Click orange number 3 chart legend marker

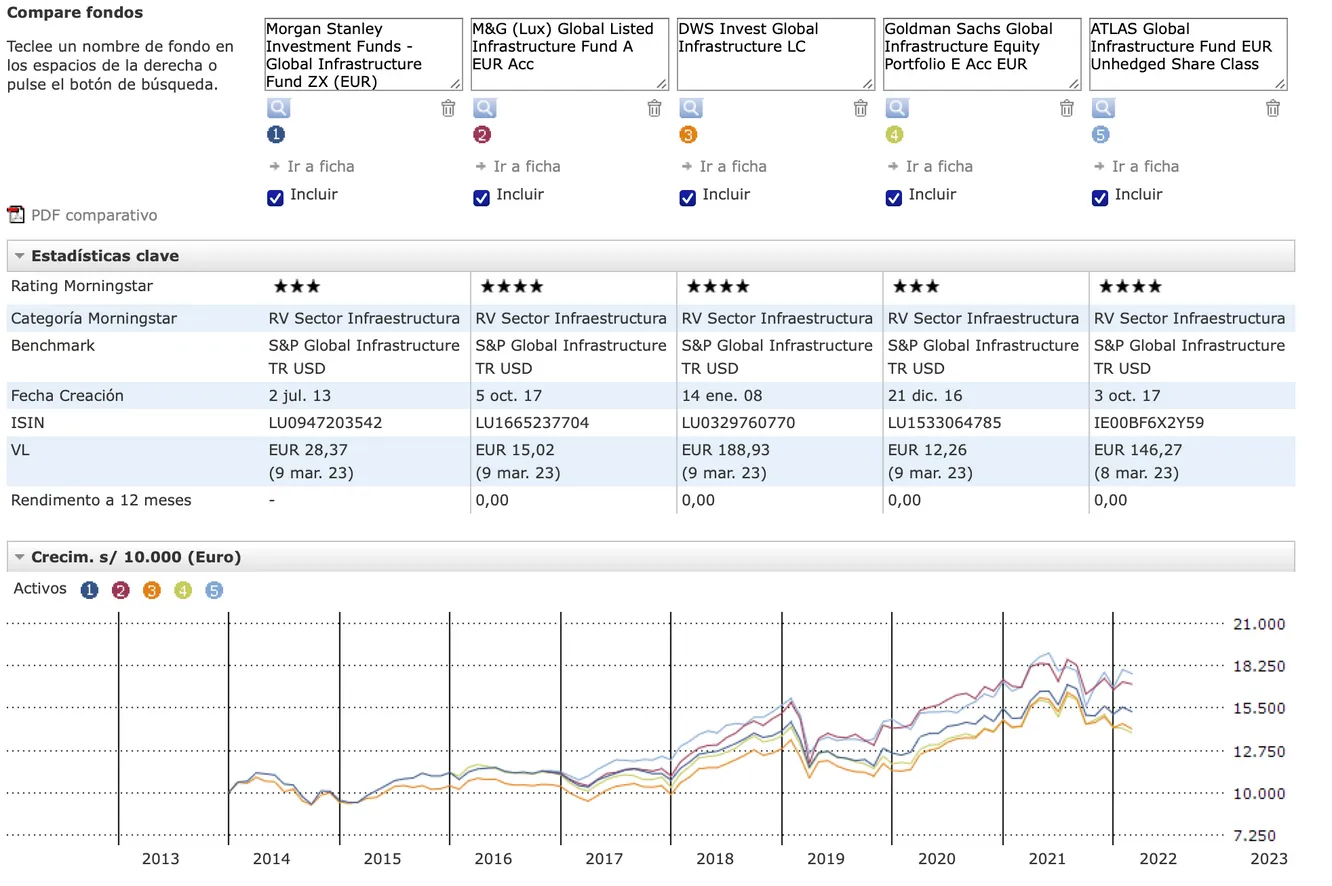point(152,590)
